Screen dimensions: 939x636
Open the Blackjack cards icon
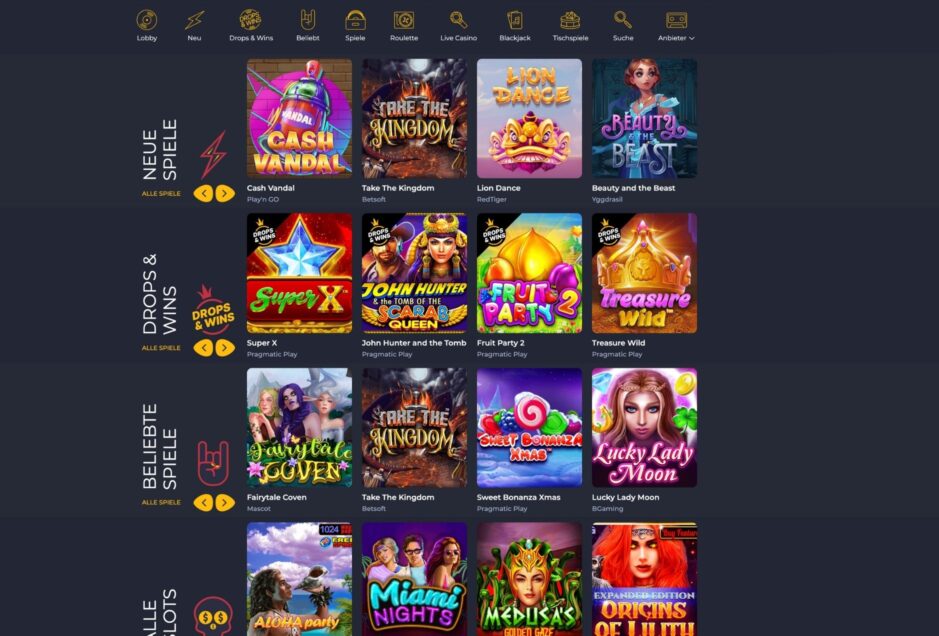pyautogui.click(x=514, y=20)
